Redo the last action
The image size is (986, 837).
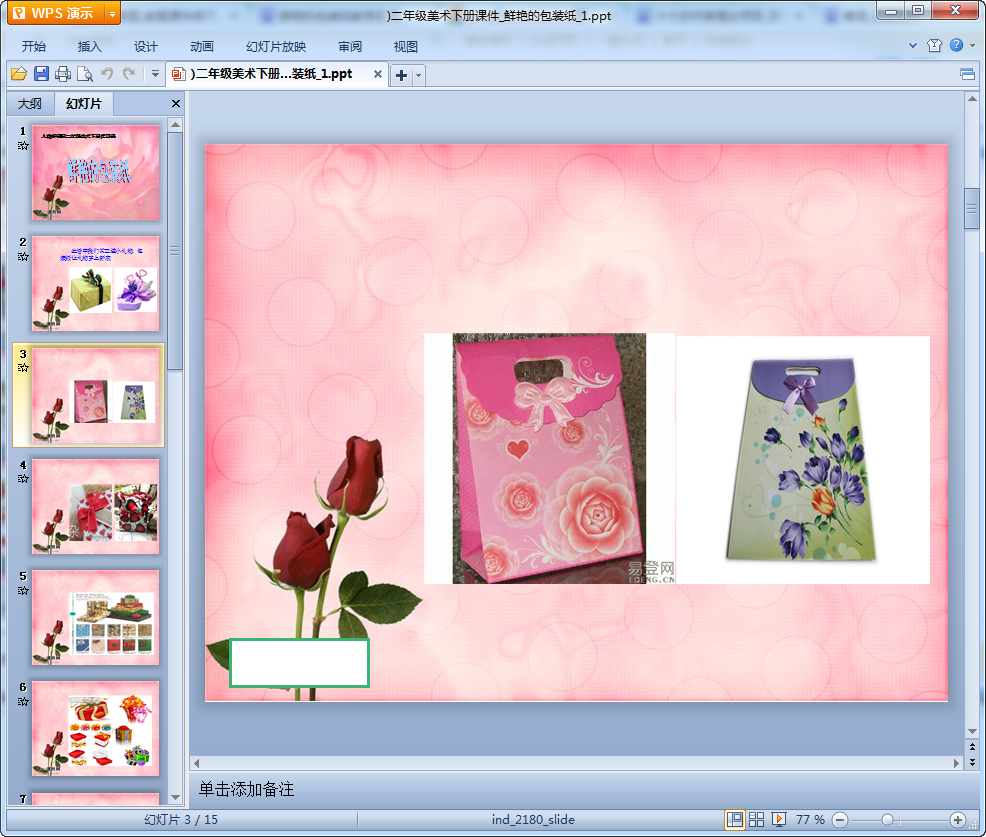pyautogui.click(x=129, y=74)
